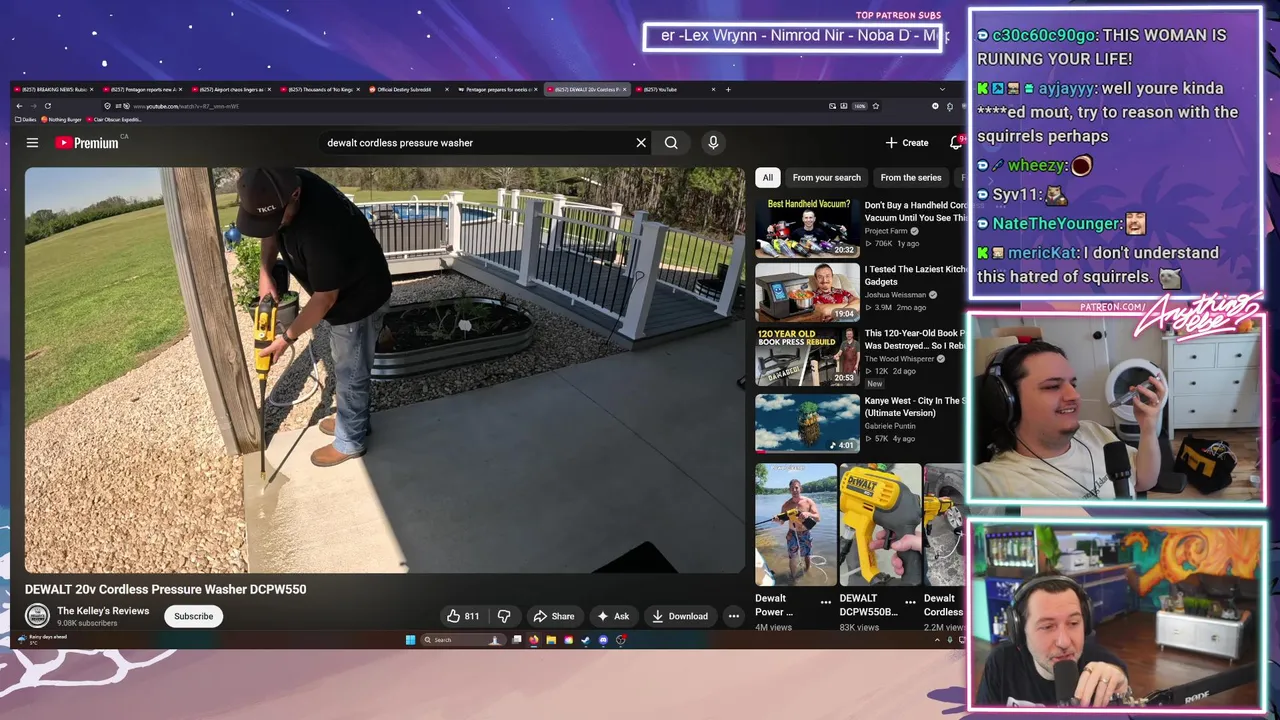
Task: Go to YouTube Premium home logo
Action: [87, 143]
